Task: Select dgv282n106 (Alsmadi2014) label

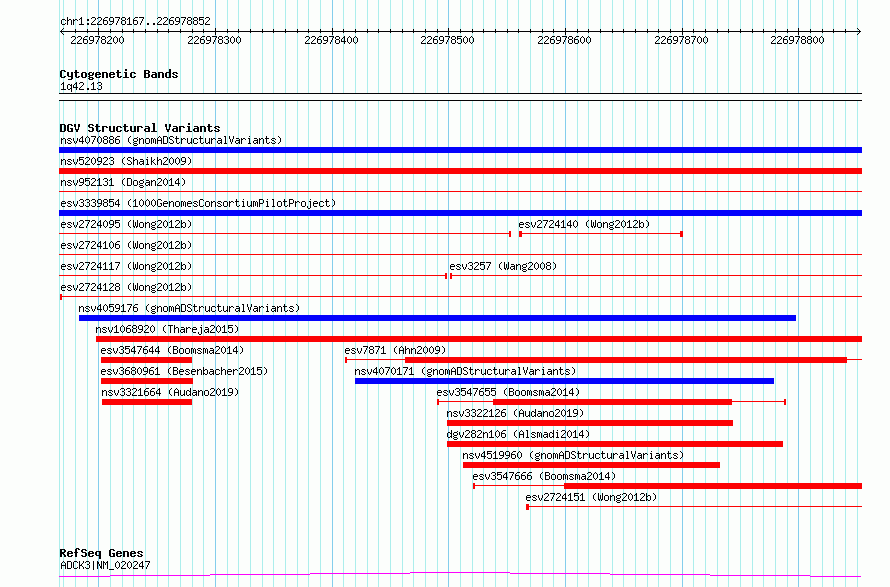Action: tap(518, 434)
